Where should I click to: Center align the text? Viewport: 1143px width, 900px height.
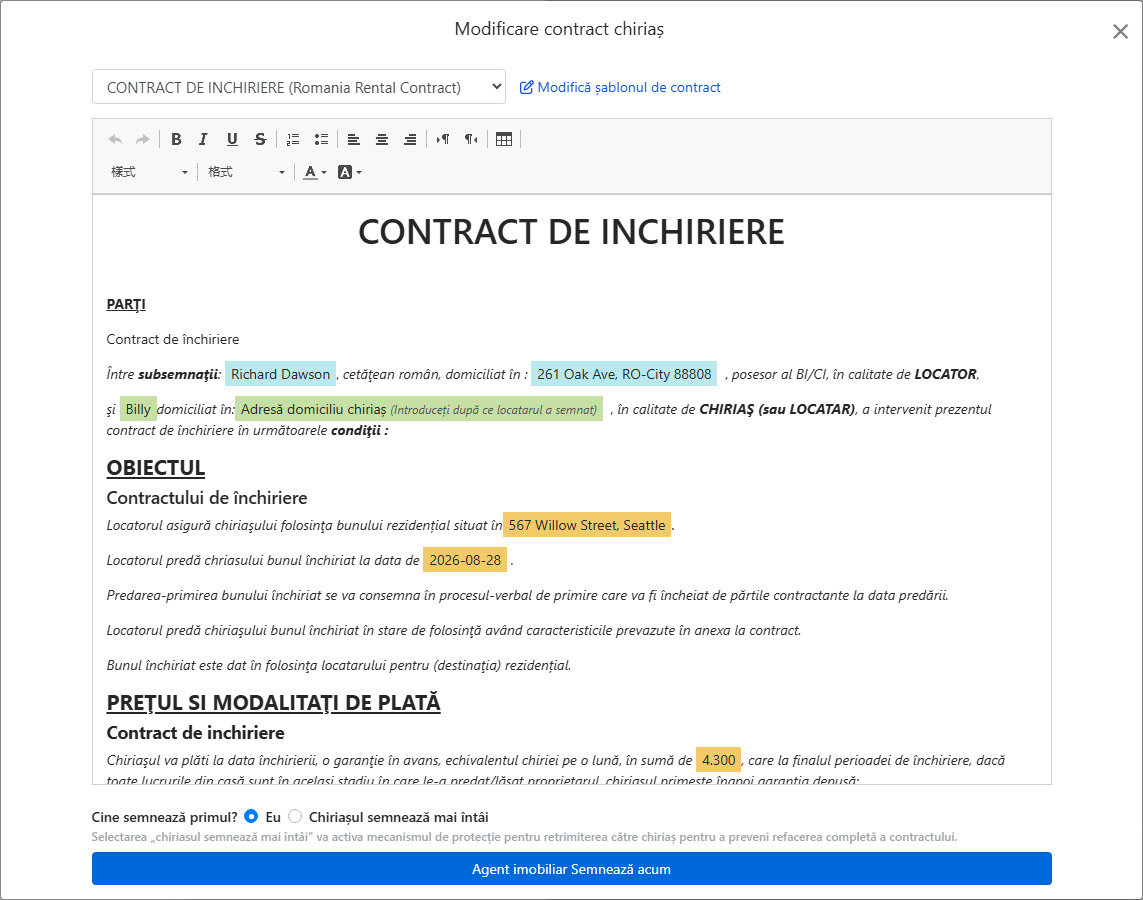382,139
